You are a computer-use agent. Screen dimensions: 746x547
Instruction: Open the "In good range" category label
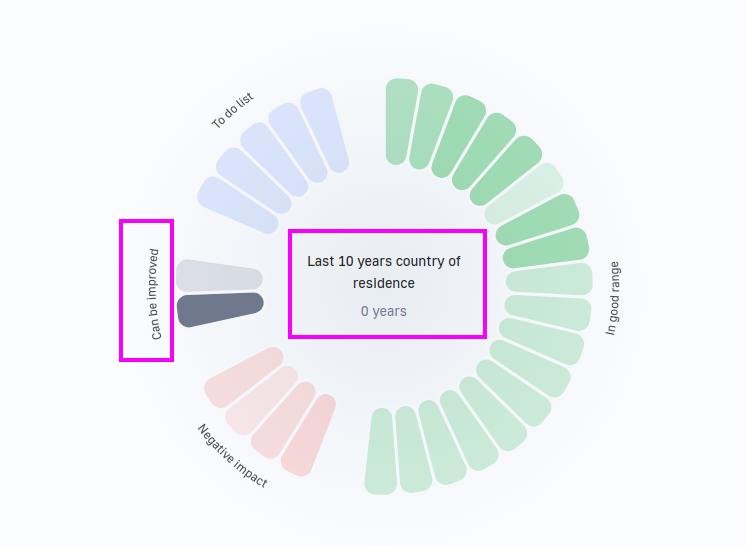(x=613, y=298)
